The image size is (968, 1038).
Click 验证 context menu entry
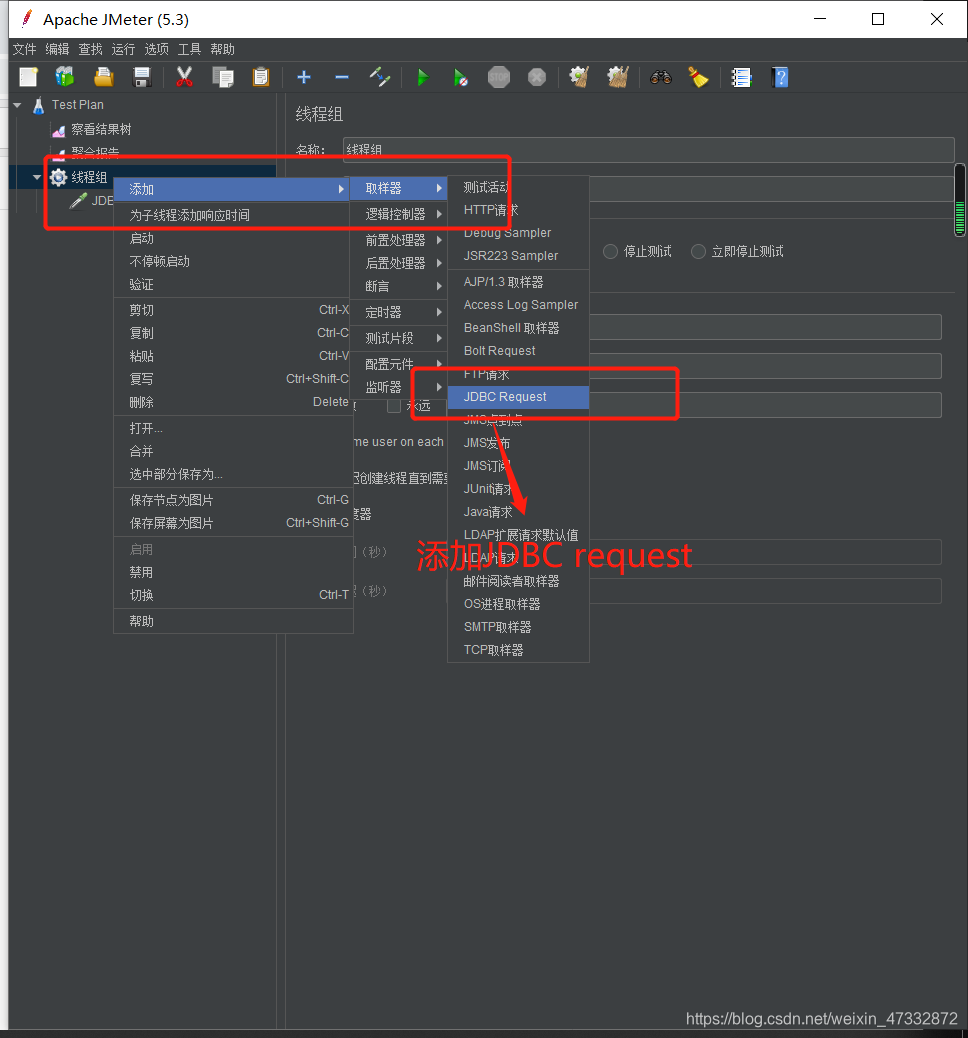pyautogui.click(x=233, y=285)
